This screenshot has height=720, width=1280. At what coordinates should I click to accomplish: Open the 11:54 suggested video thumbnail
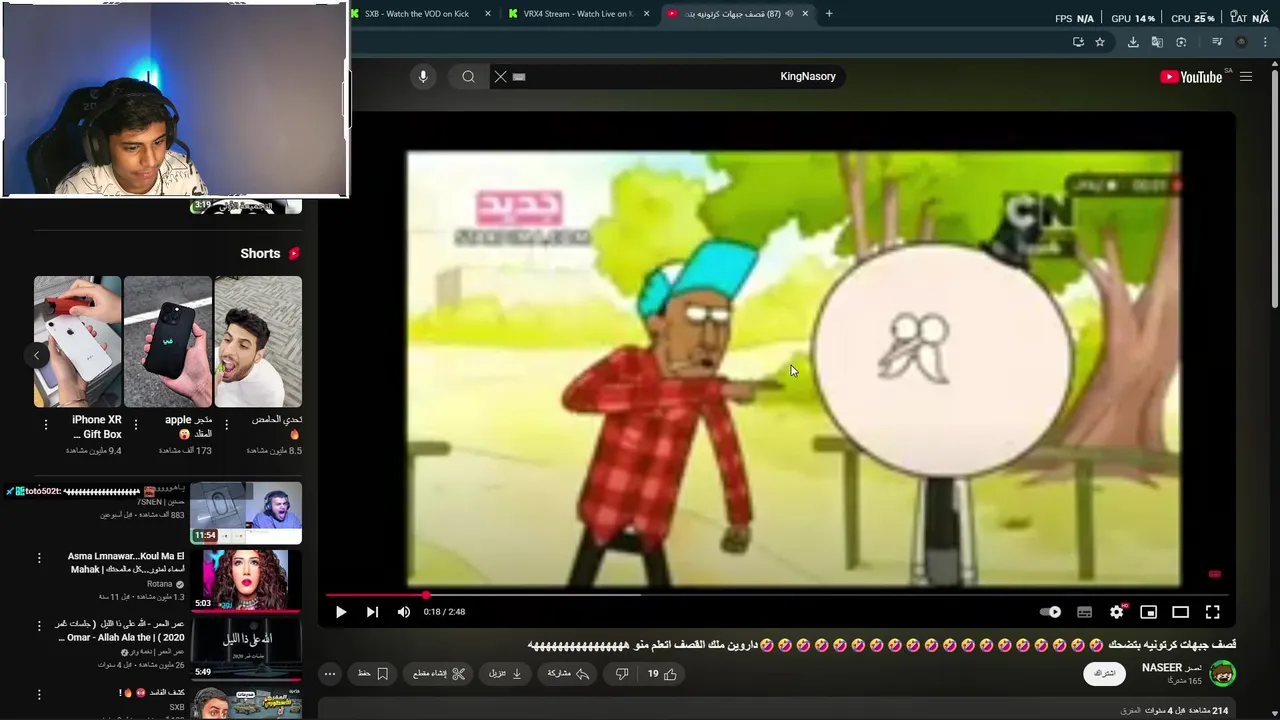[246, 513]
